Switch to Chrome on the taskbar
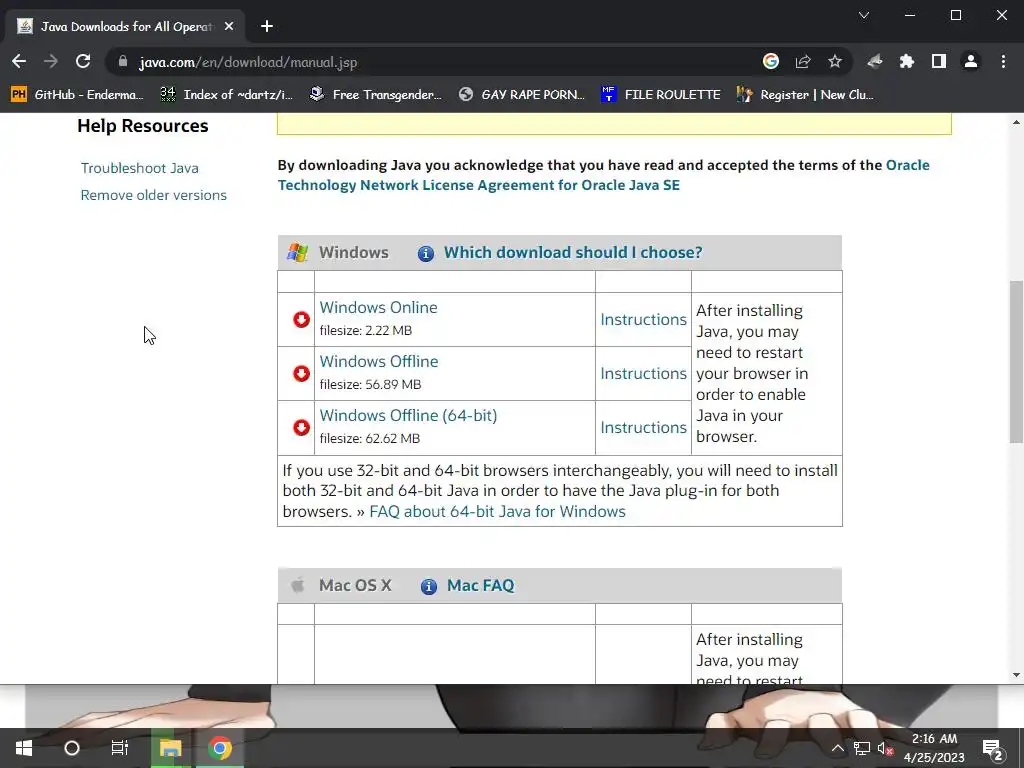Viewport: 1024px width, 768px height. (x=220, y=748)
